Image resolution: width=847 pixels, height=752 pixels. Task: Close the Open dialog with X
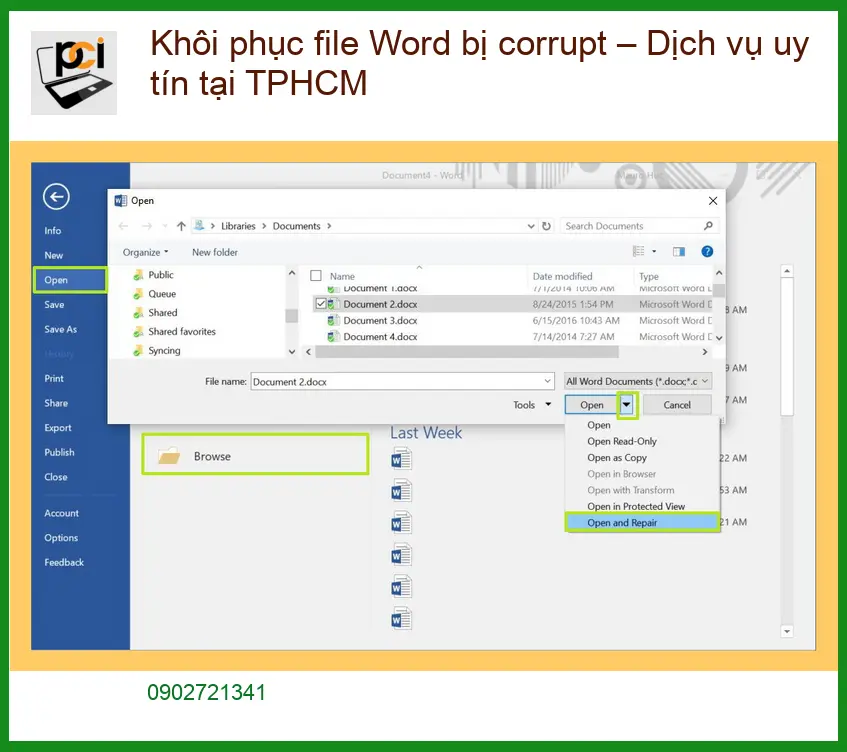pyautogui.click(x=713, y=200)
